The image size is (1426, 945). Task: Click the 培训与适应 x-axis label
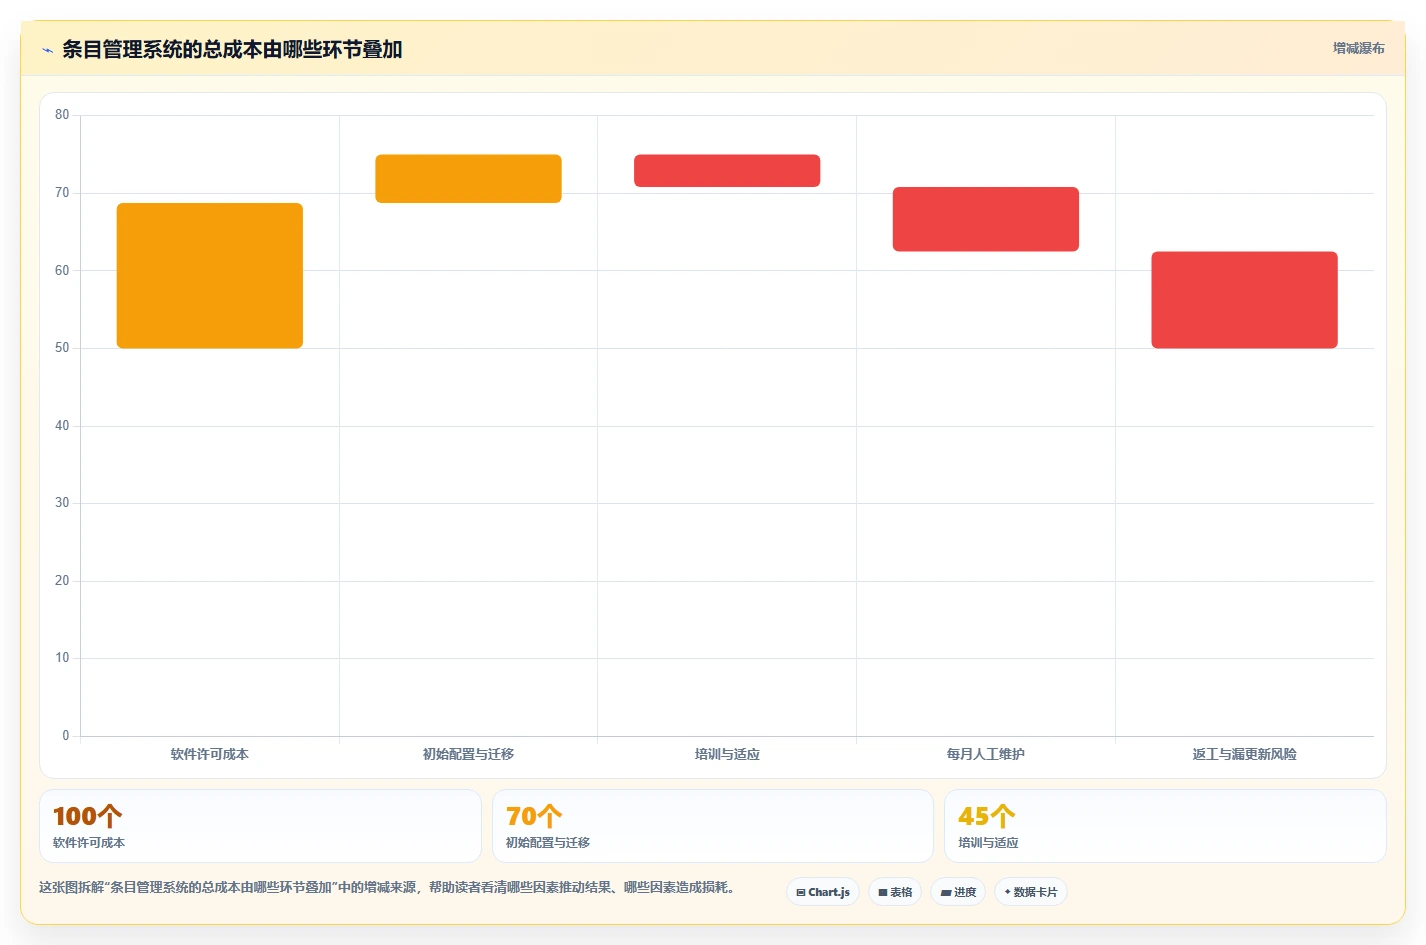coord(727,755)
